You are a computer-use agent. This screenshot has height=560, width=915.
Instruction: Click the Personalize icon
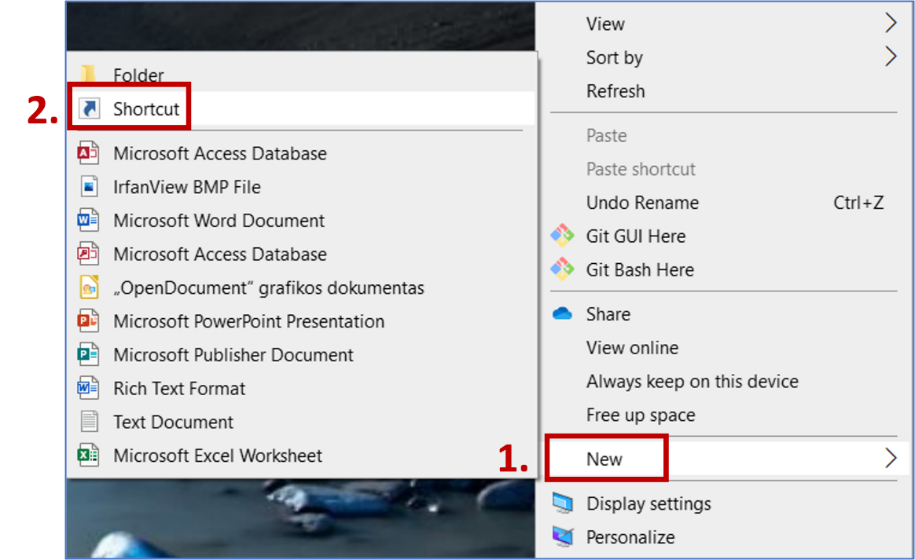pos(563,537)
